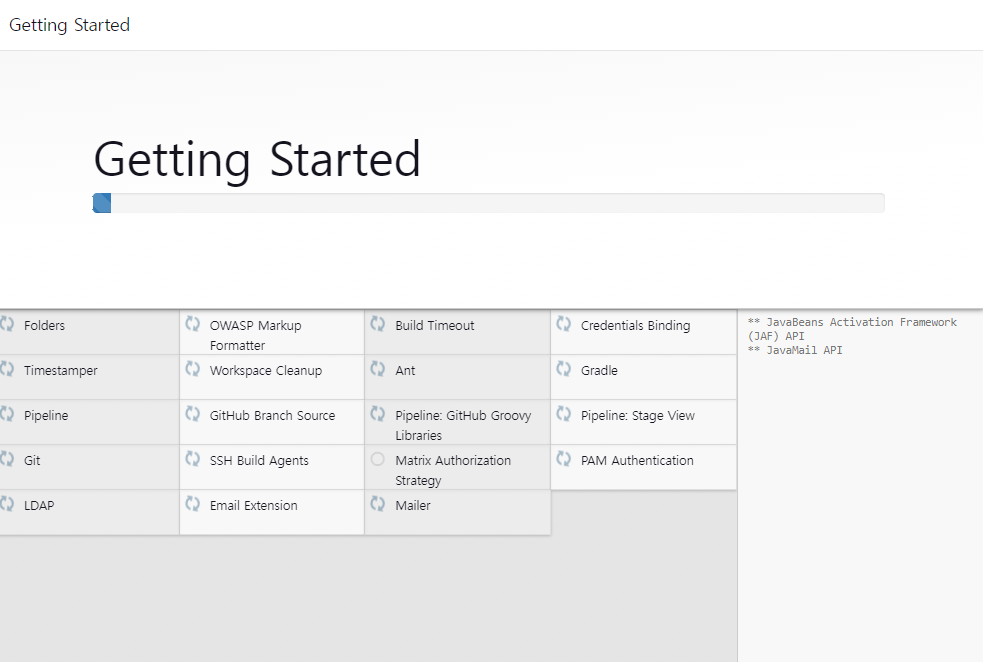
Task: Select the Mailer plugin label
Action: point(413,506)
